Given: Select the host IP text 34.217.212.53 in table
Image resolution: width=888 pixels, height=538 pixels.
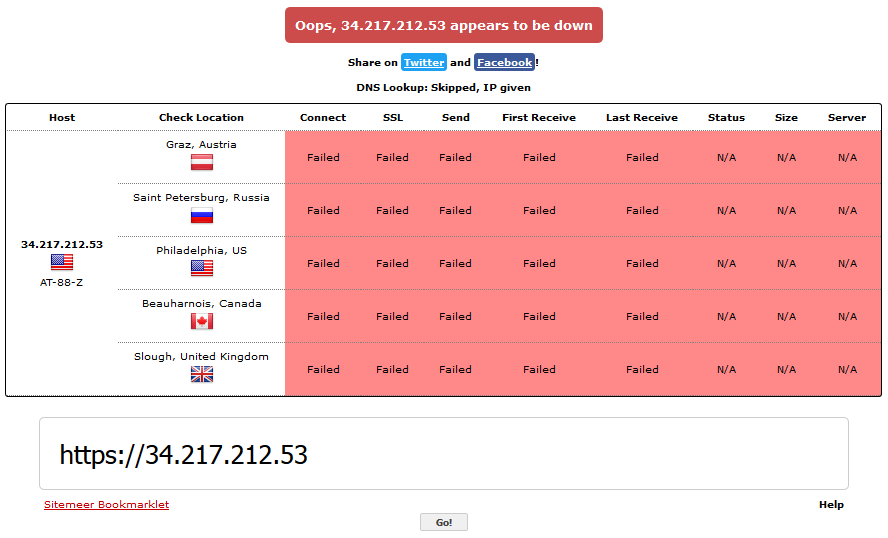Looking at the screenshot, I should tap(62, 245).
